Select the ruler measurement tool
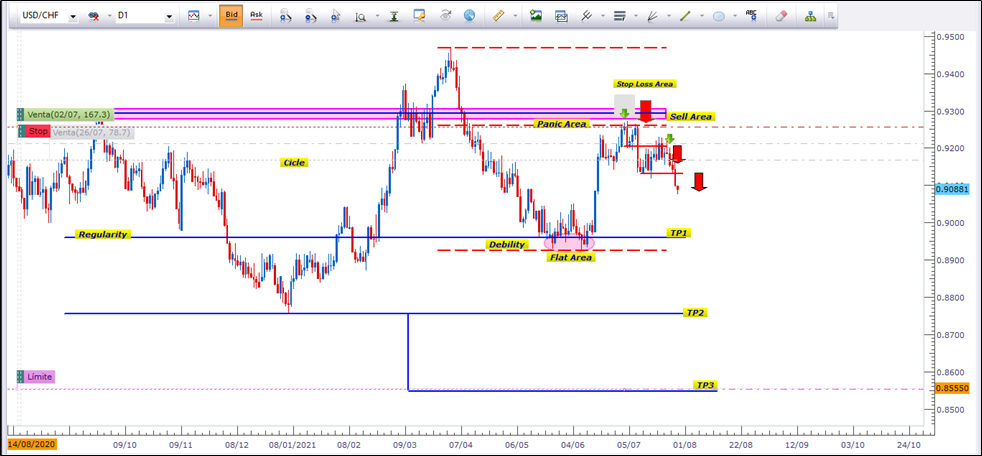Screen dimensions: 982x456 coord(499,17)
